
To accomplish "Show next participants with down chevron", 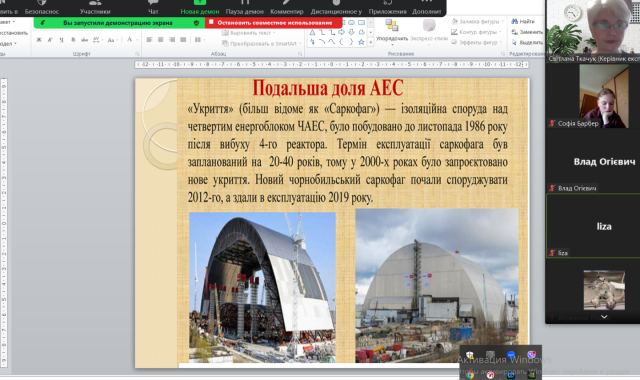I will (x=604, y=317).
